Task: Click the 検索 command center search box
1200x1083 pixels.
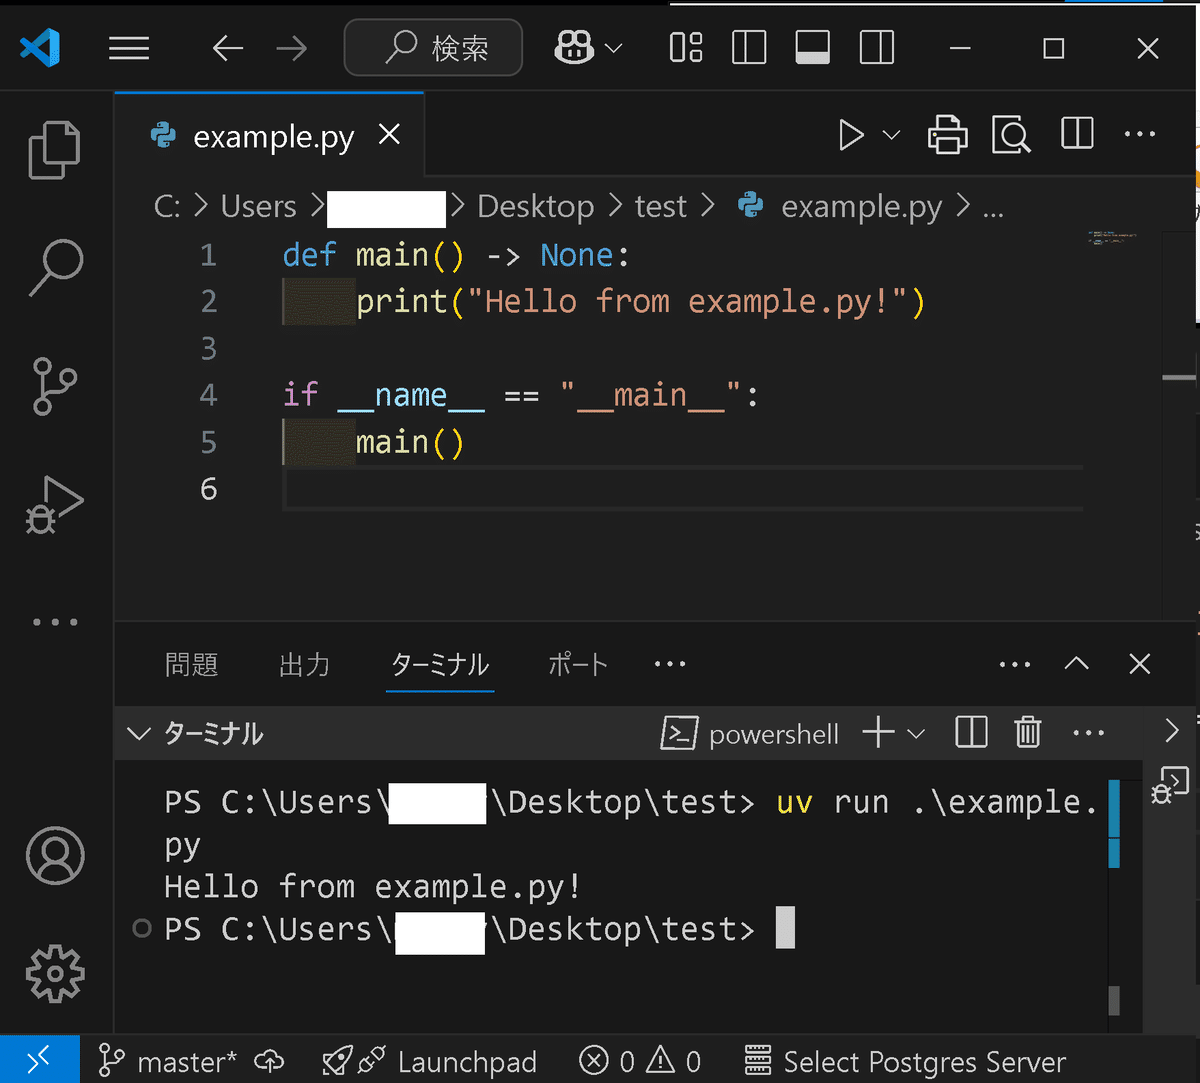Action: click(x=433, y=48)
